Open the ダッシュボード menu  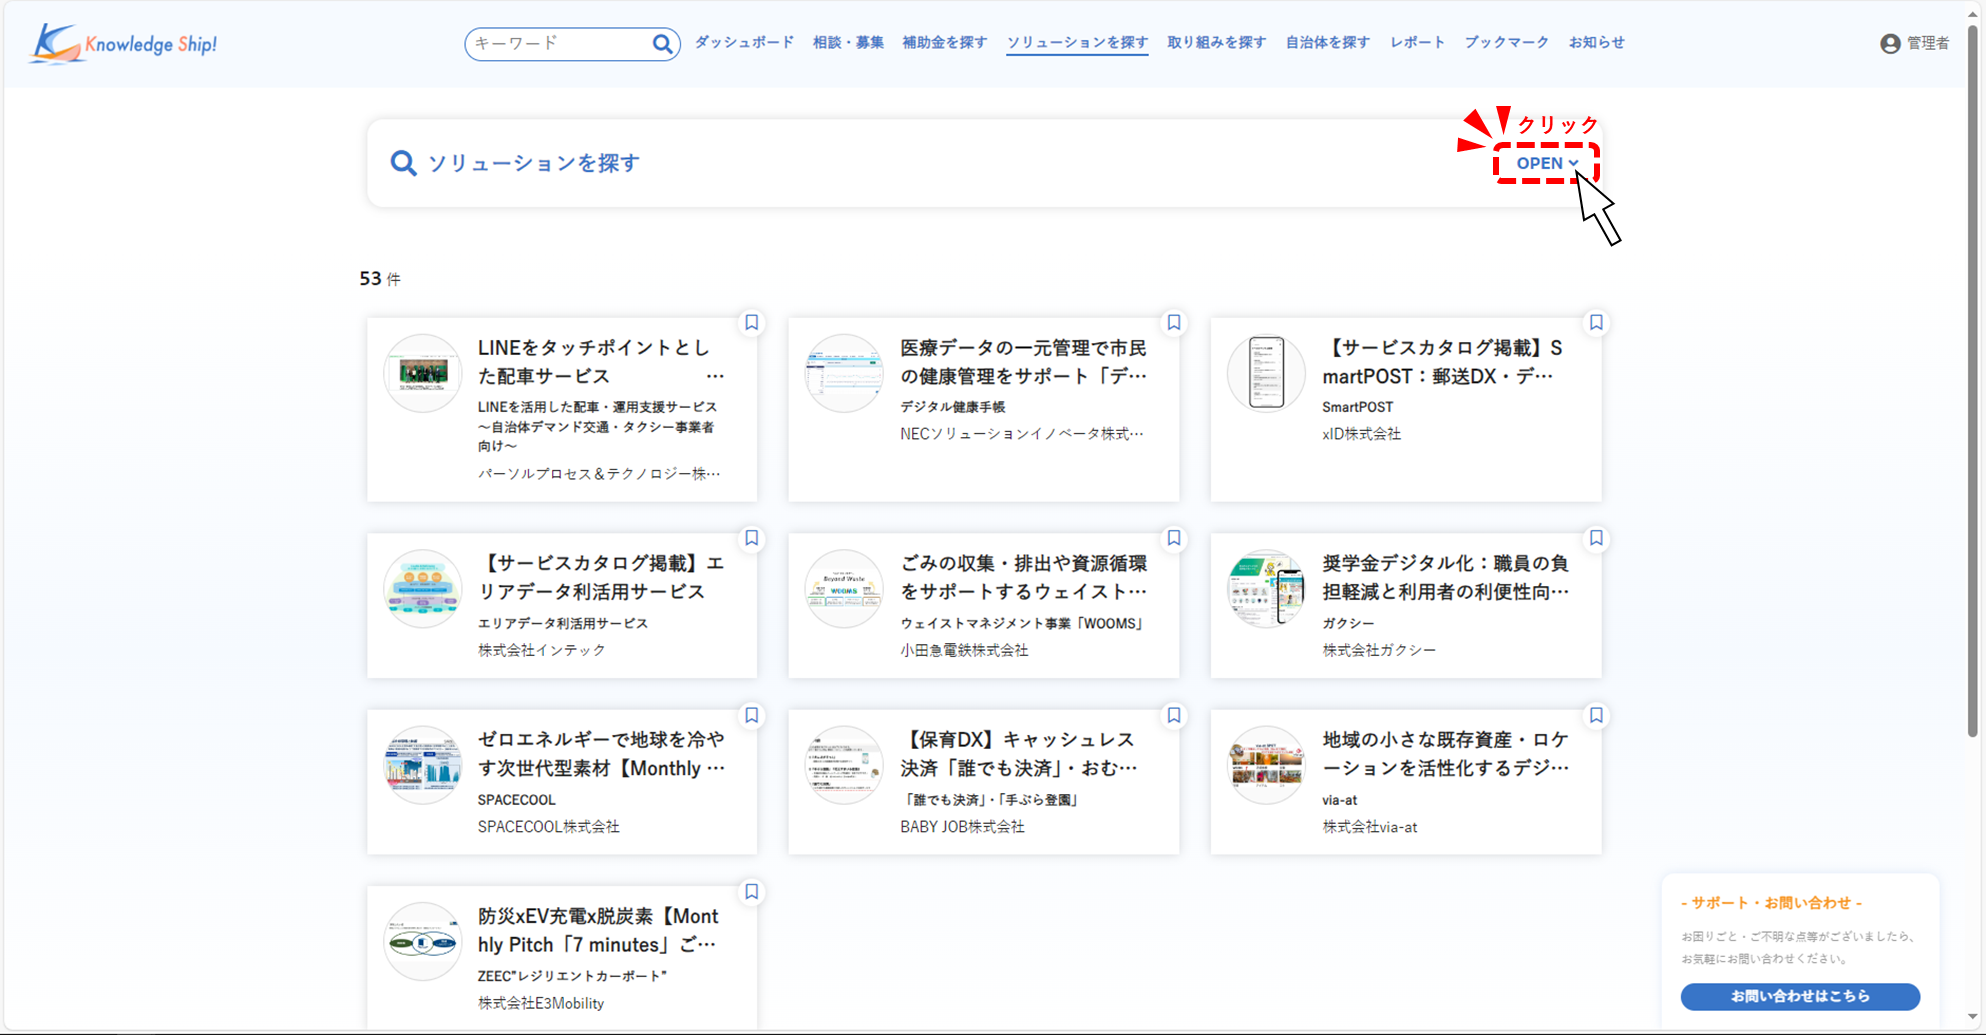[x=744, y=43]
